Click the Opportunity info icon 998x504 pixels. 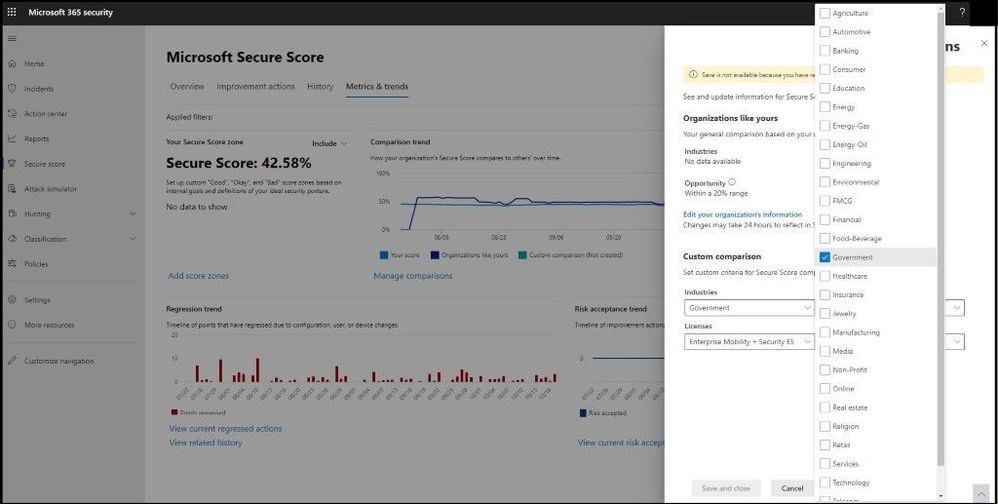pyautogui.click(x=732, y=182)
